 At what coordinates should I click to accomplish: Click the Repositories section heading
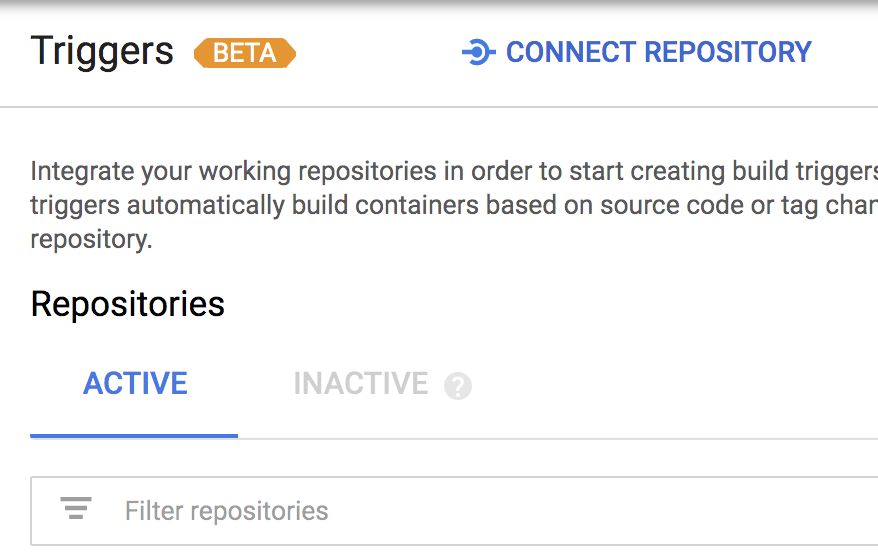pos(128,304)
